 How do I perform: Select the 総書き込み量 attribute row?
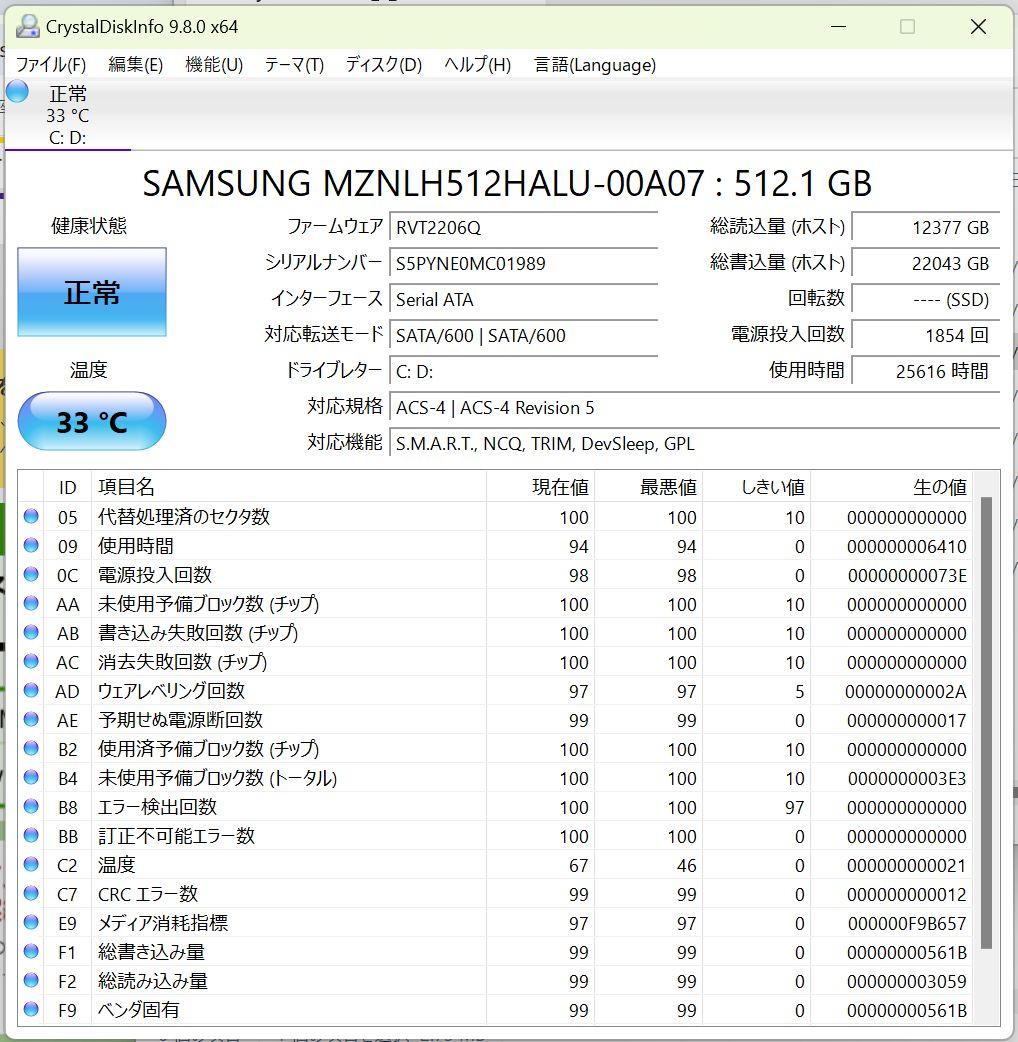(x=300, y=952)
